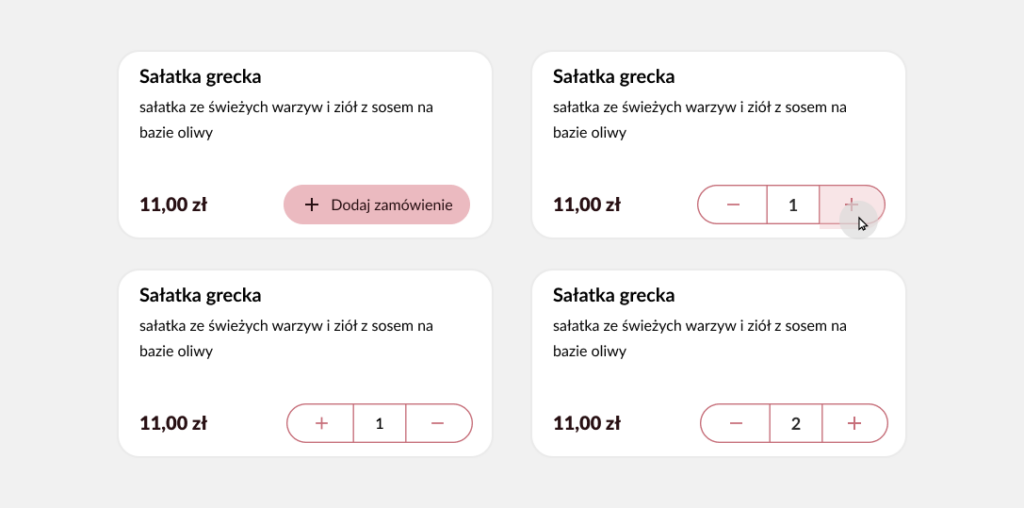This screenshot has height=508, width=1024.
Task: Click the 11,00 zł price beside the plus-first stepper
Action: (x=173, y=424)
